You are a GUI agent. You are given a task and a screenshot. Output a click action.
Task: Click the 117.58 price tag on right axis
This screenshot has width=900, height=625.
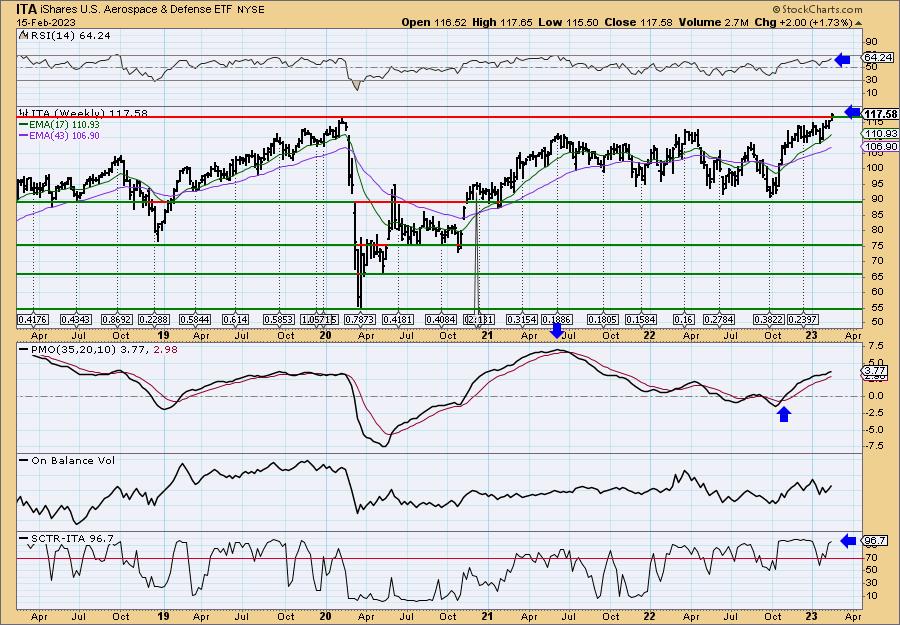click(880, 114)
